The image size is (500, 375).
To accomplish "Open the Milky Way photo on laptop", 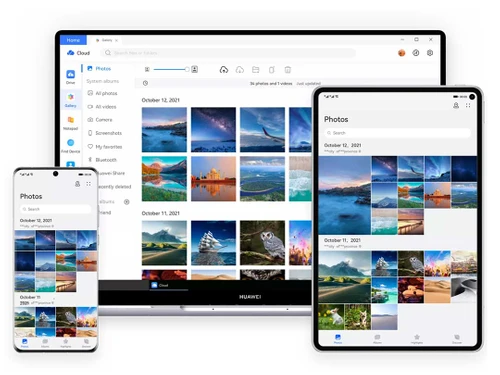I will pos(213,130).
